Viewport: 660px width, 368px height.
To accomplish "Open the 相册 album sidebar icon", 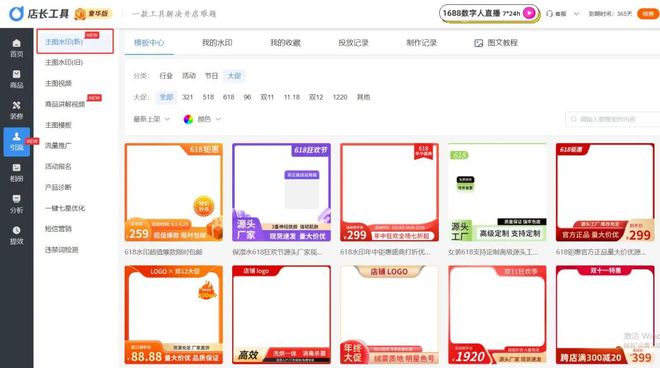I will click(x=16, y=173).
